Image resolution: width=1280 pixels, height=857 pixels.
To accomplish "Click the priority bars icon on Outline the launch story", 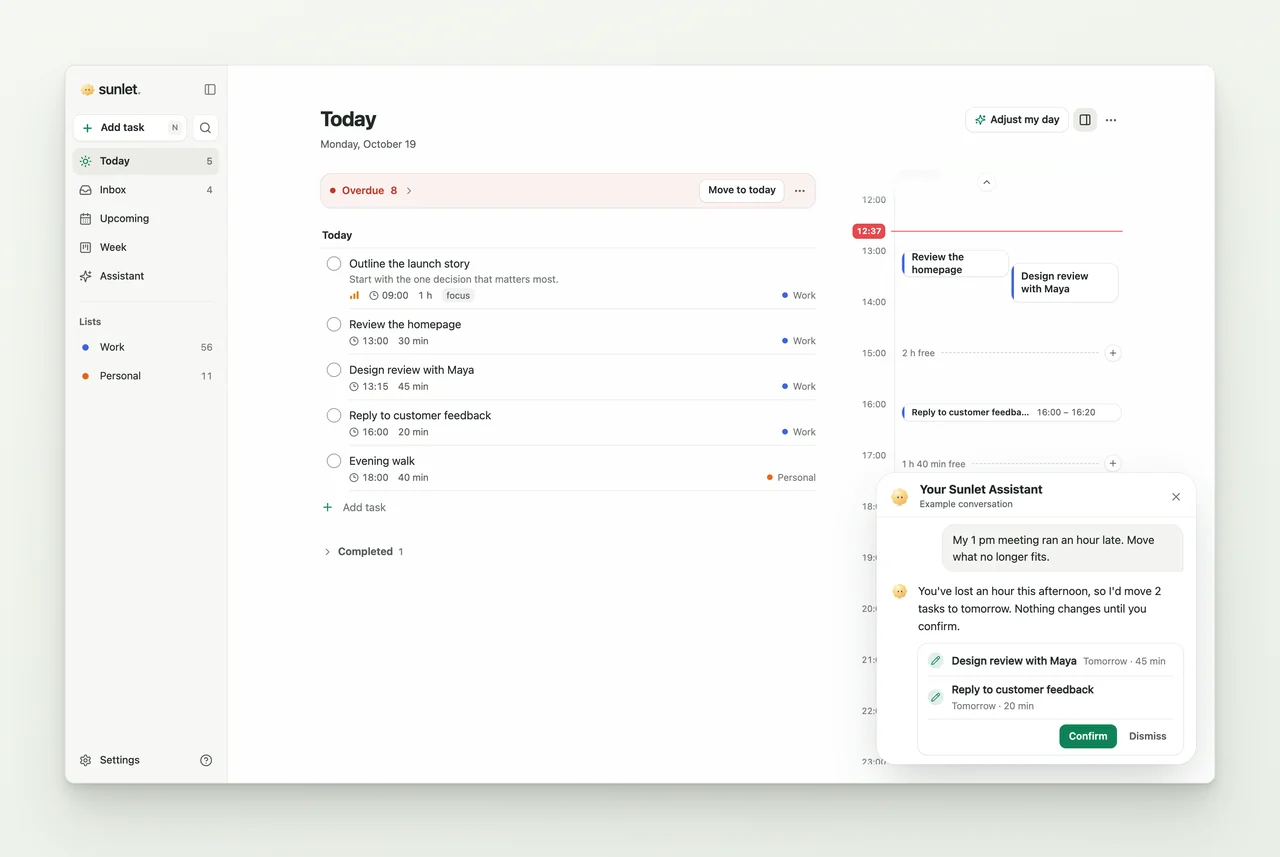I will click(x=354, y=296).
